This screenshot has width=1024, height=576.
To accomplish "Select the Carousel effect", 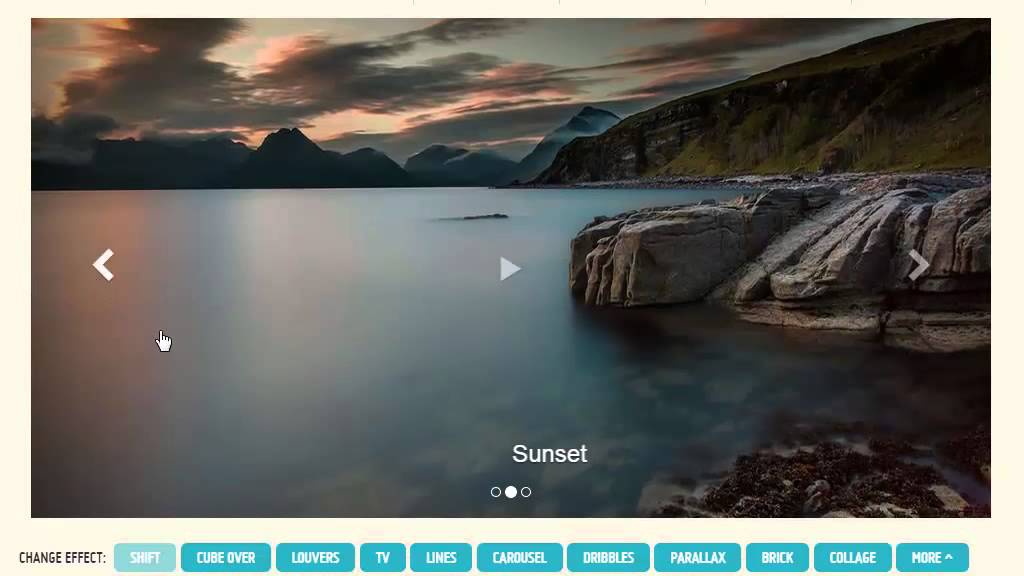I will (x=519, y=558).
